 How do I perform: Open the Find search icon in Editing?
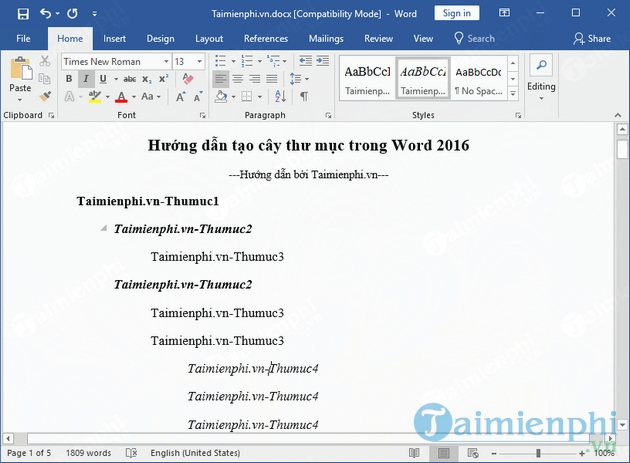[541, 65]
